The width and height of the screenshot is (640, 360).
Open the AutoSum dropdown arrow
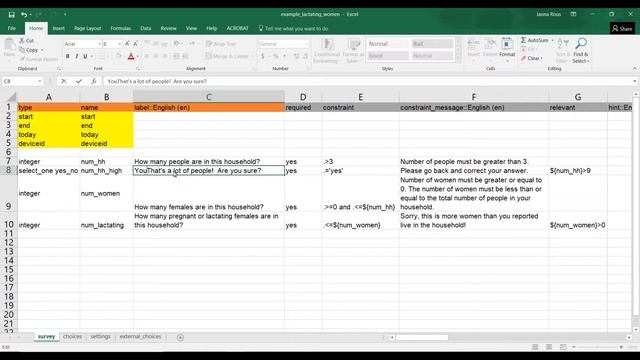(552, 40)
